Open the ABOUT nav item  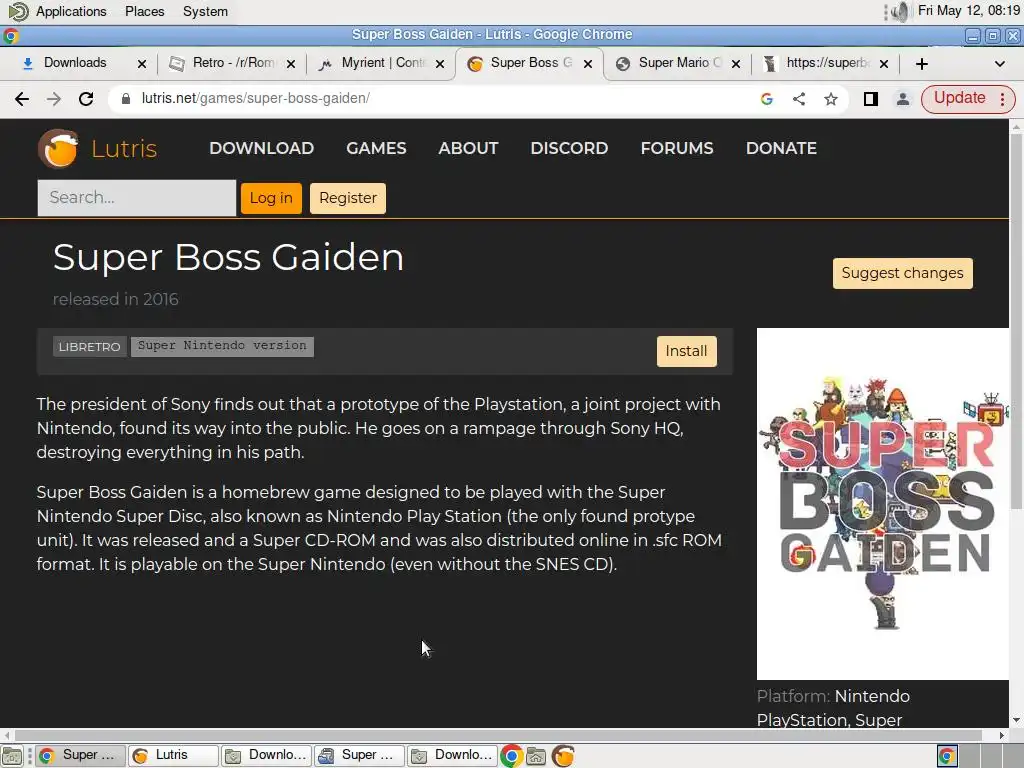tap(468, 148)
